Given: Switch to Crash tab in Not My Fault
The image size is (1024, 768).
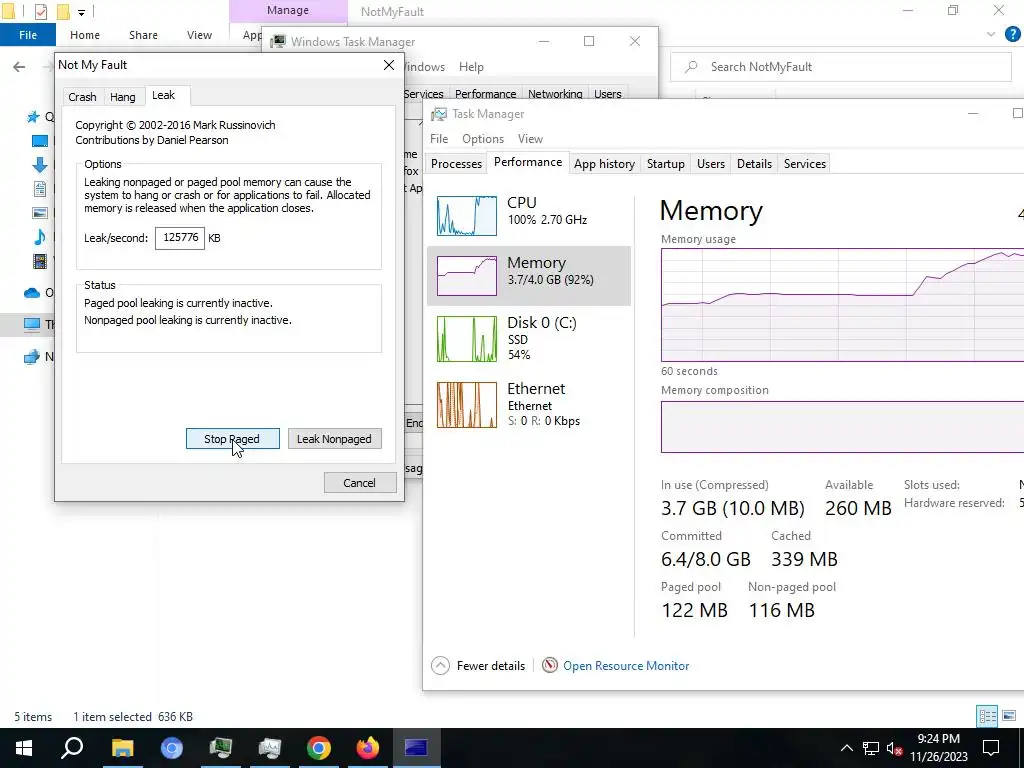Looking at the screenshot, I should coord(82,97).
